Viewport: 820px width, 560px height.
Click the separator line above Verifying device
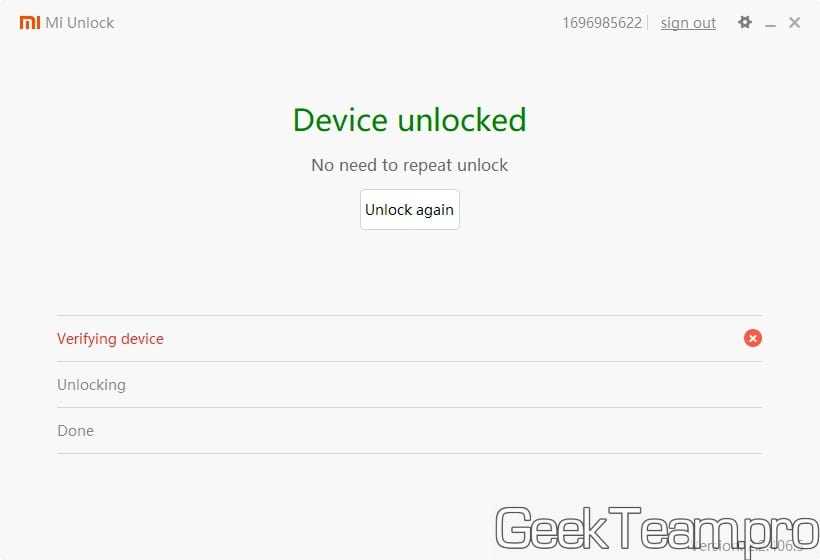tap(409, 315)
